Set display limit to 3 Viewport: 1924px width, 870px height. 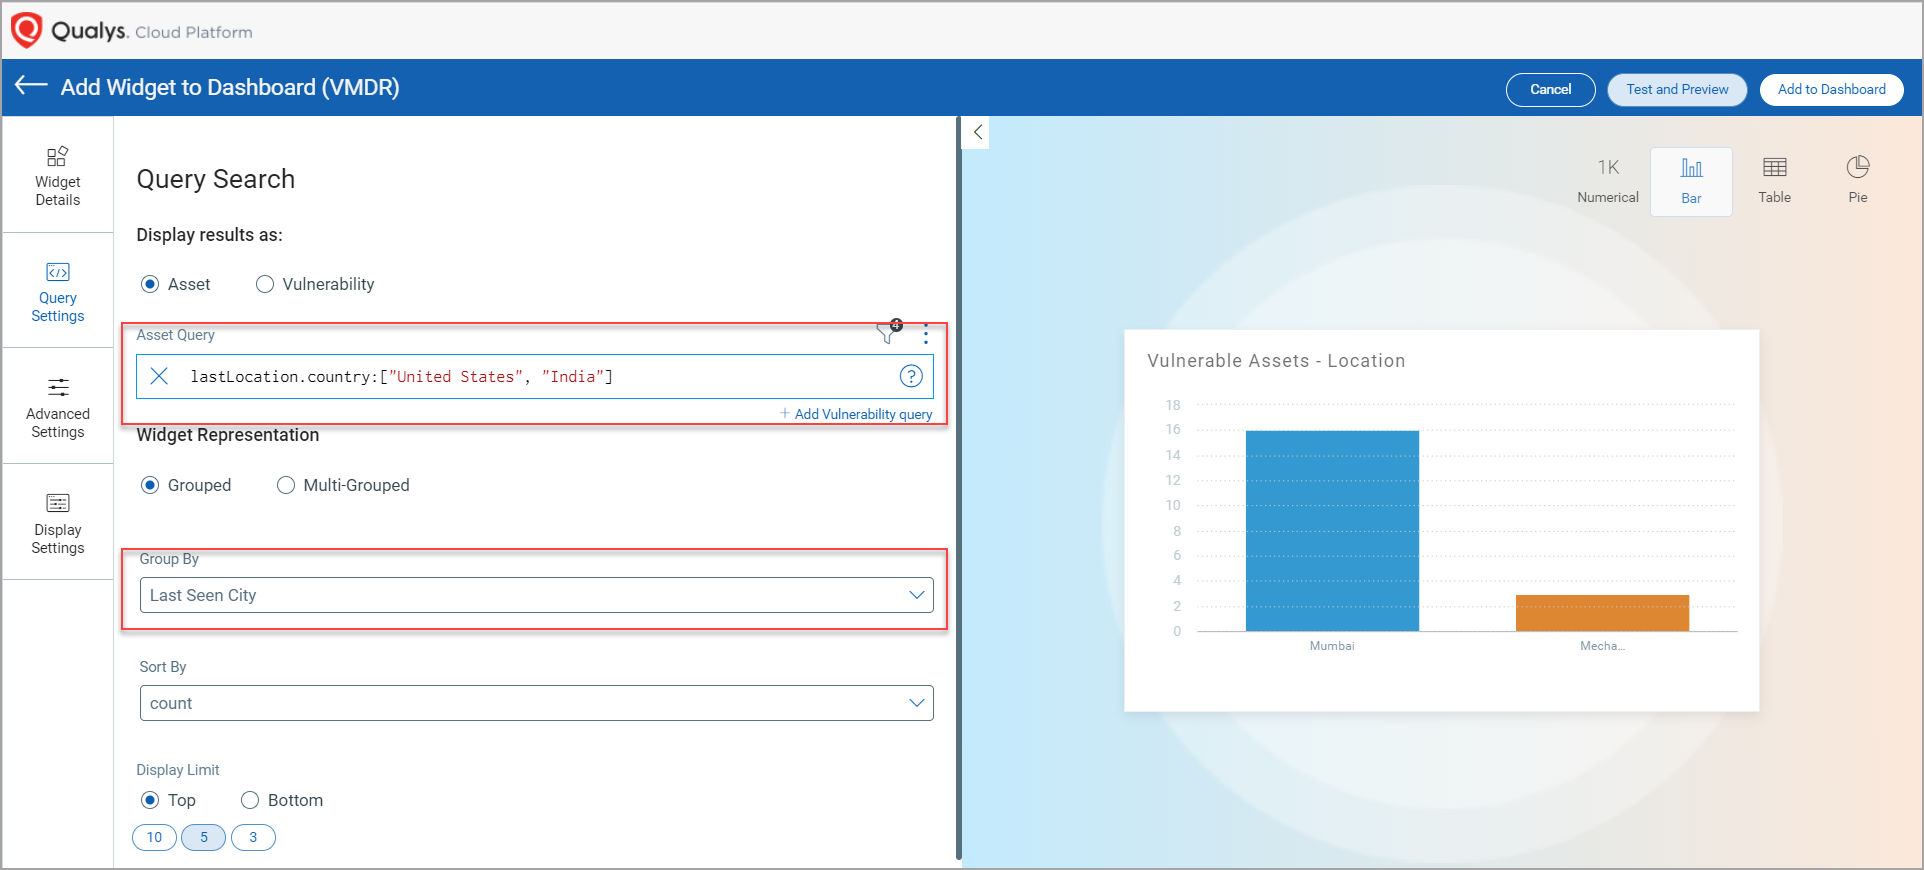(x=253, y=837)
